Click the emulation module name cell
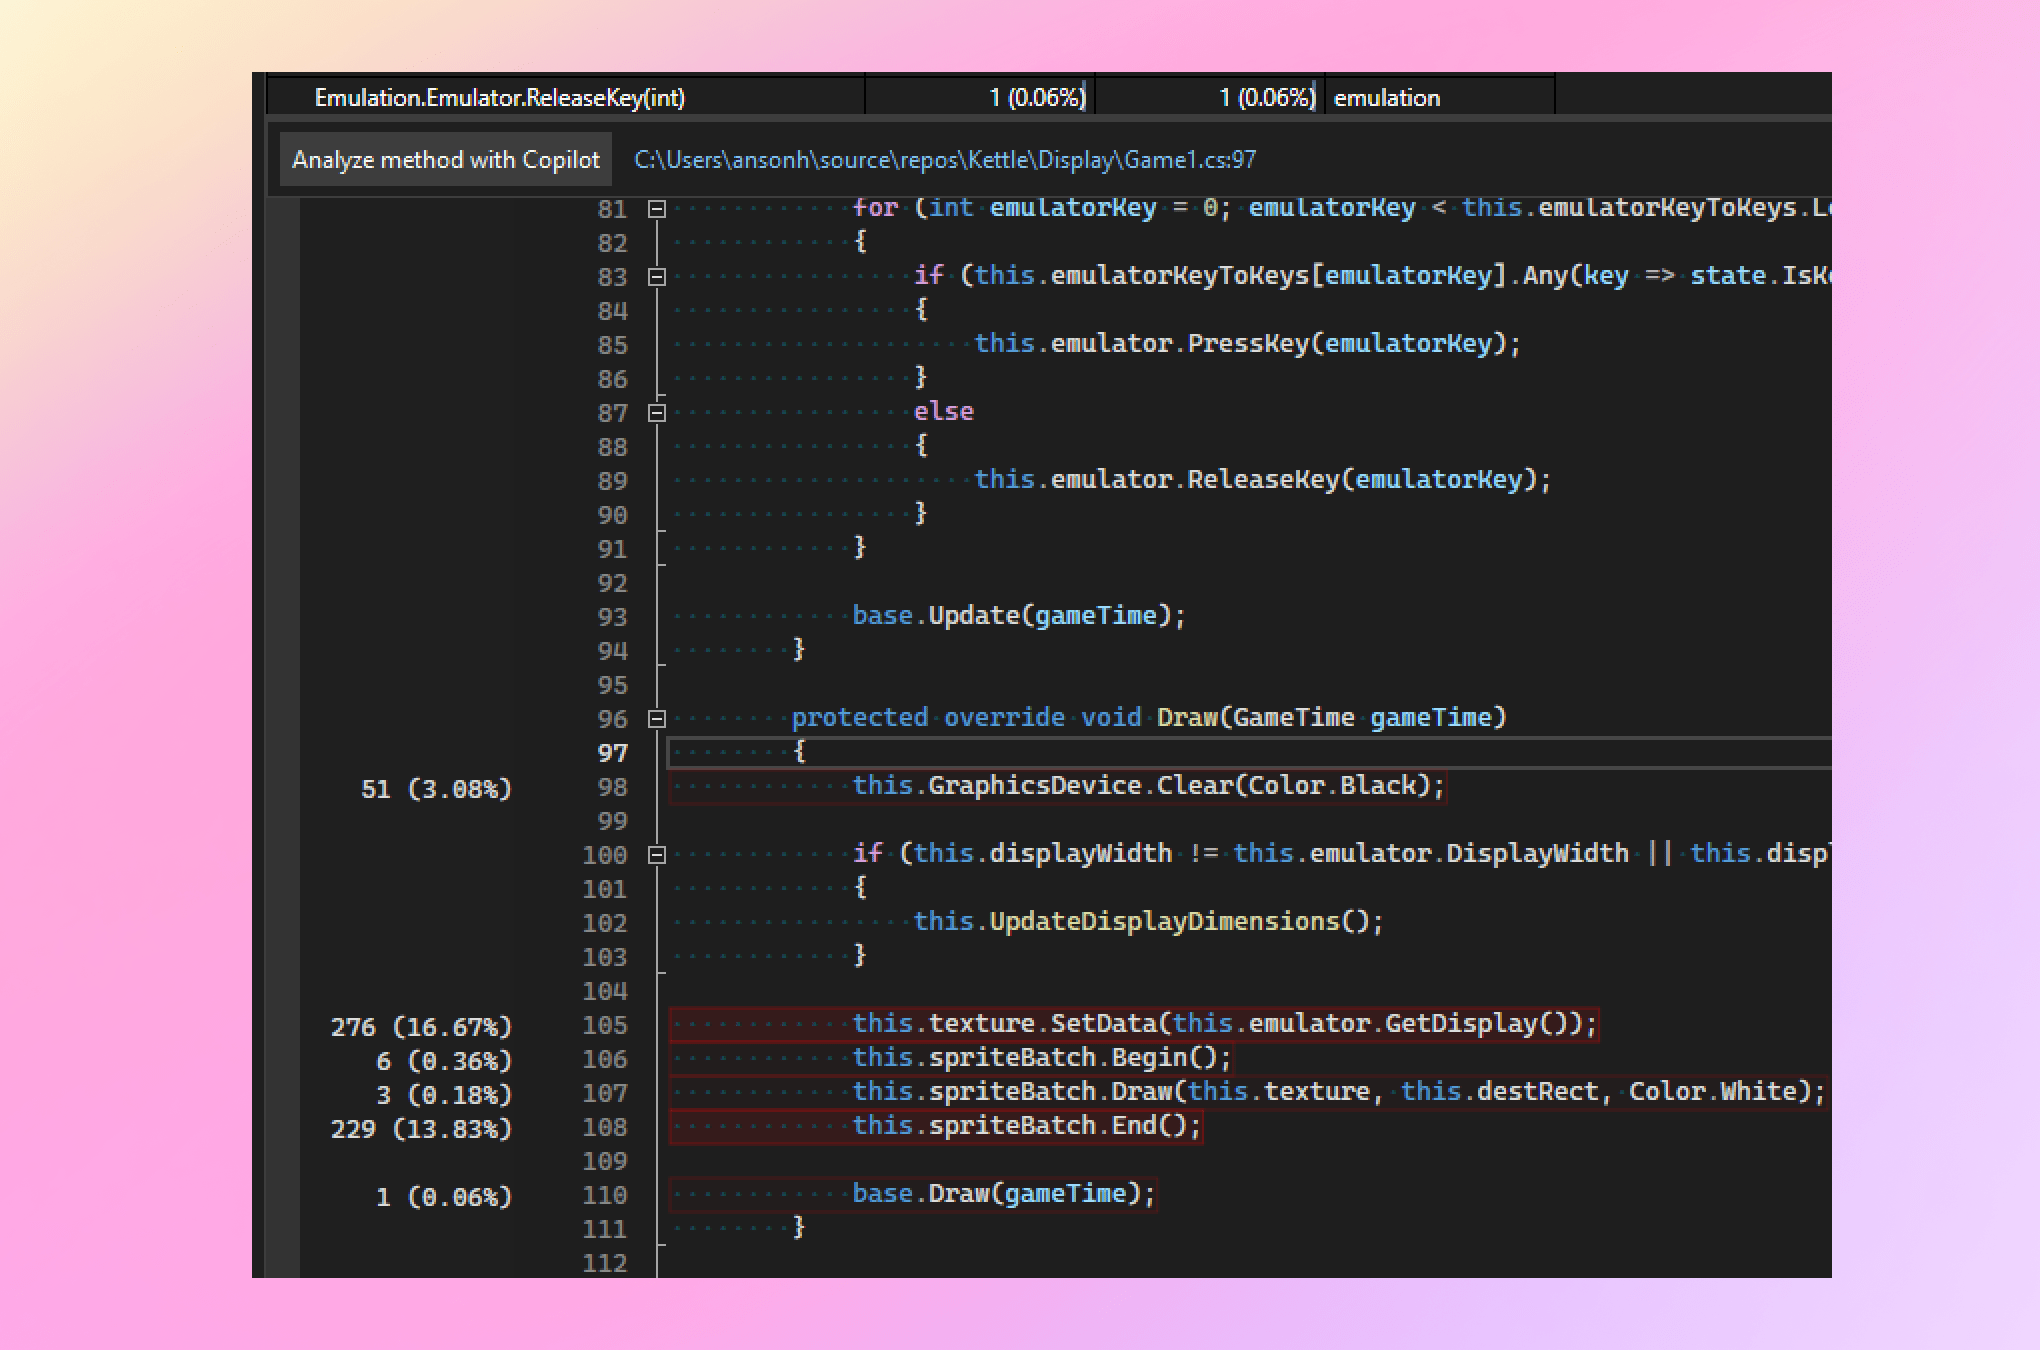The width and height of the screenshot is (2040, 1350). 1388,97
